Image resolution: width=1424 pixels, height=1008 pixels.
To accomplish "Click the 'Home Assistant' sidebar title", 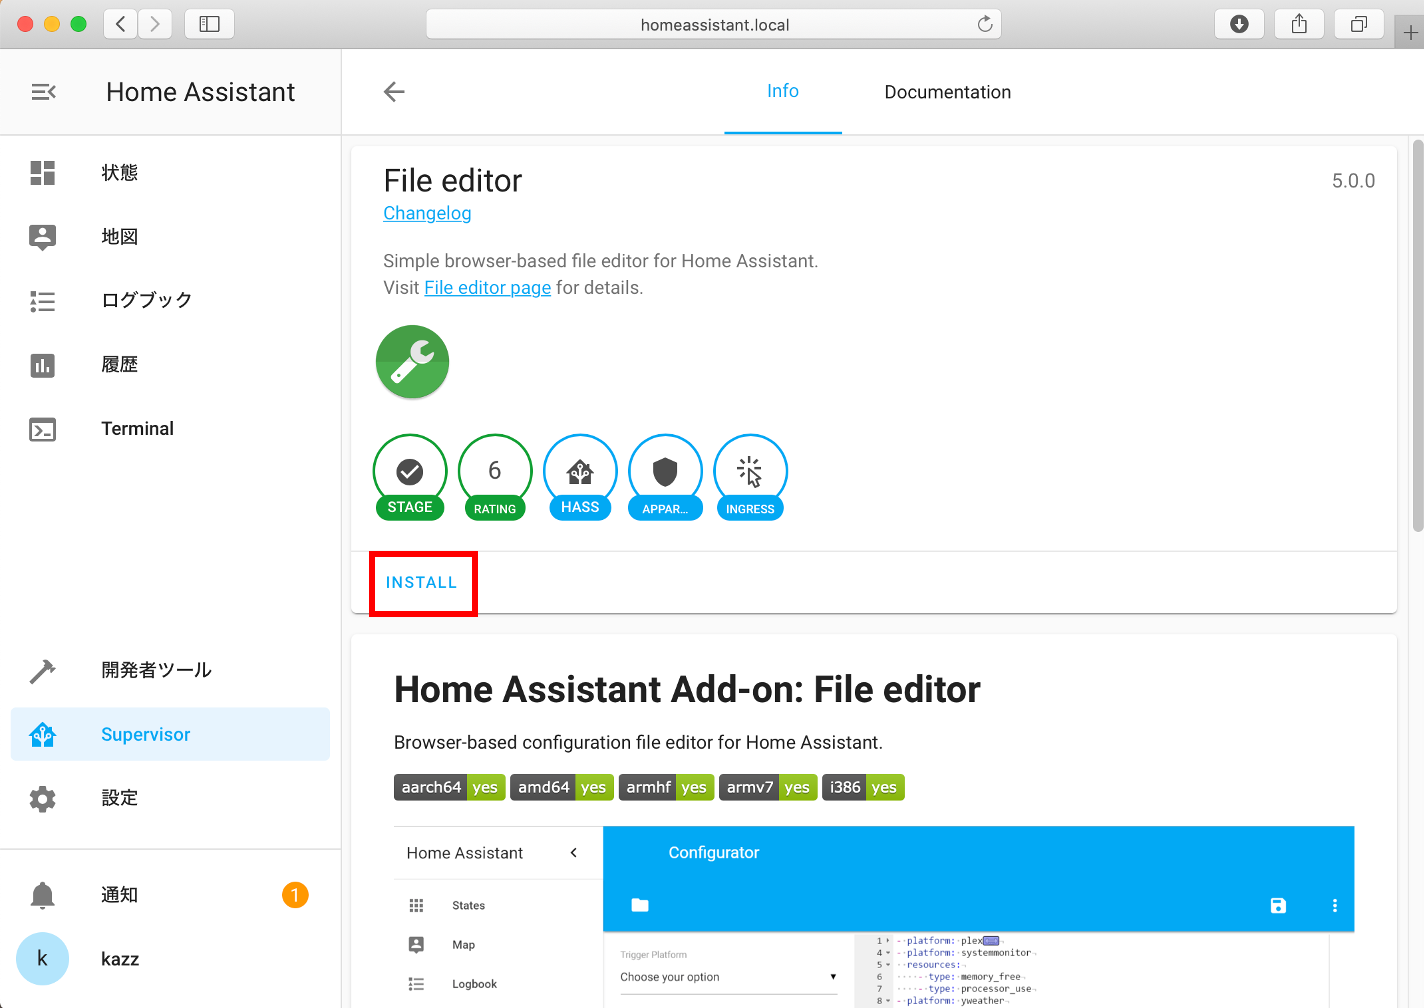I will click(x=200, y=92).
